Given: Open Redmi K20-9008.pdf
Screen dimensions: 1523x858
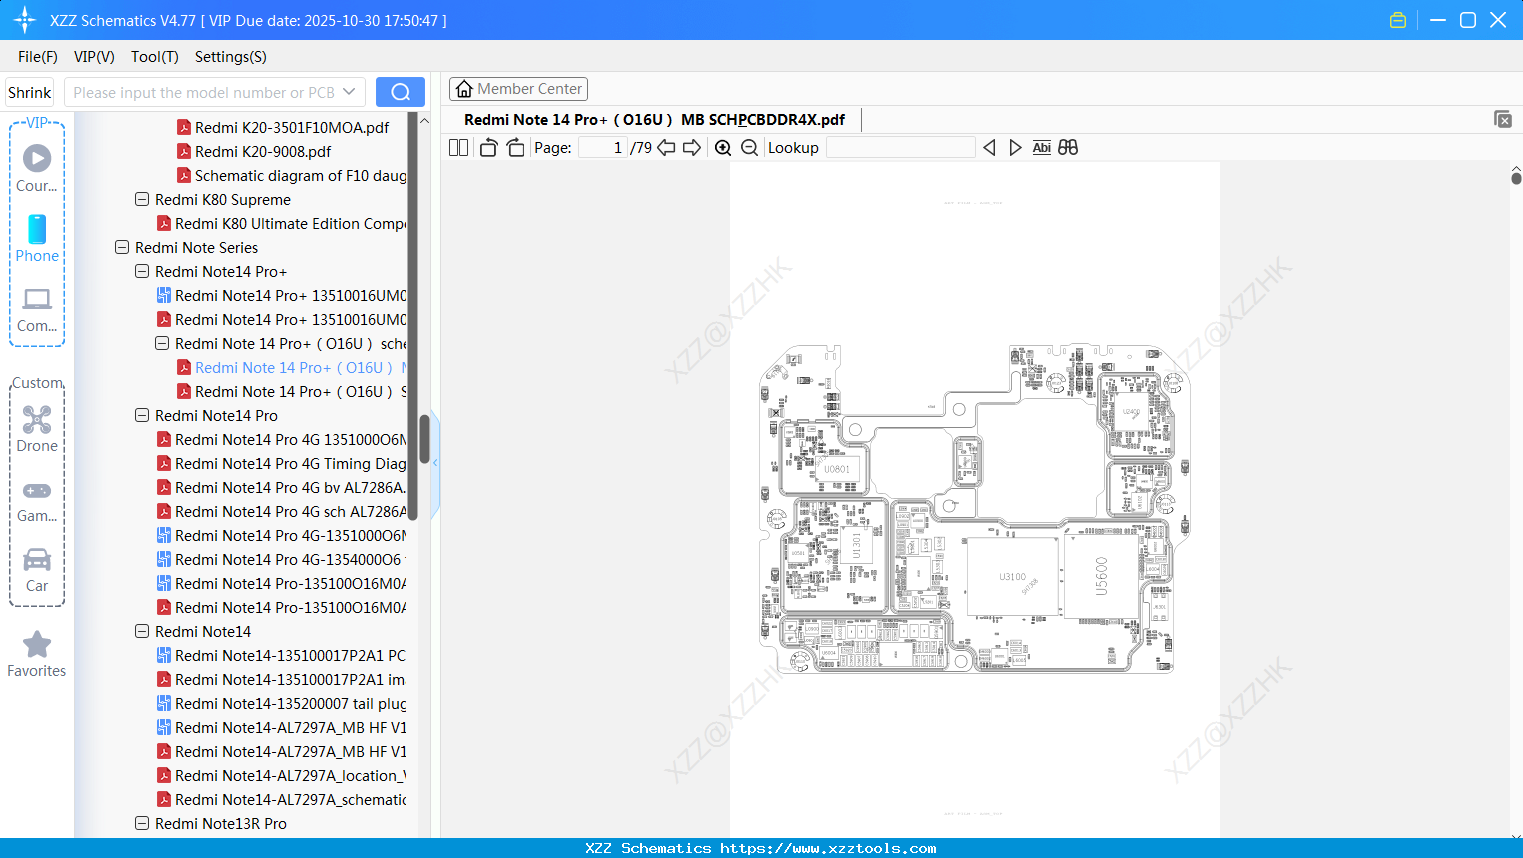Looking at the screenshot, I should [x=263, y=151].
